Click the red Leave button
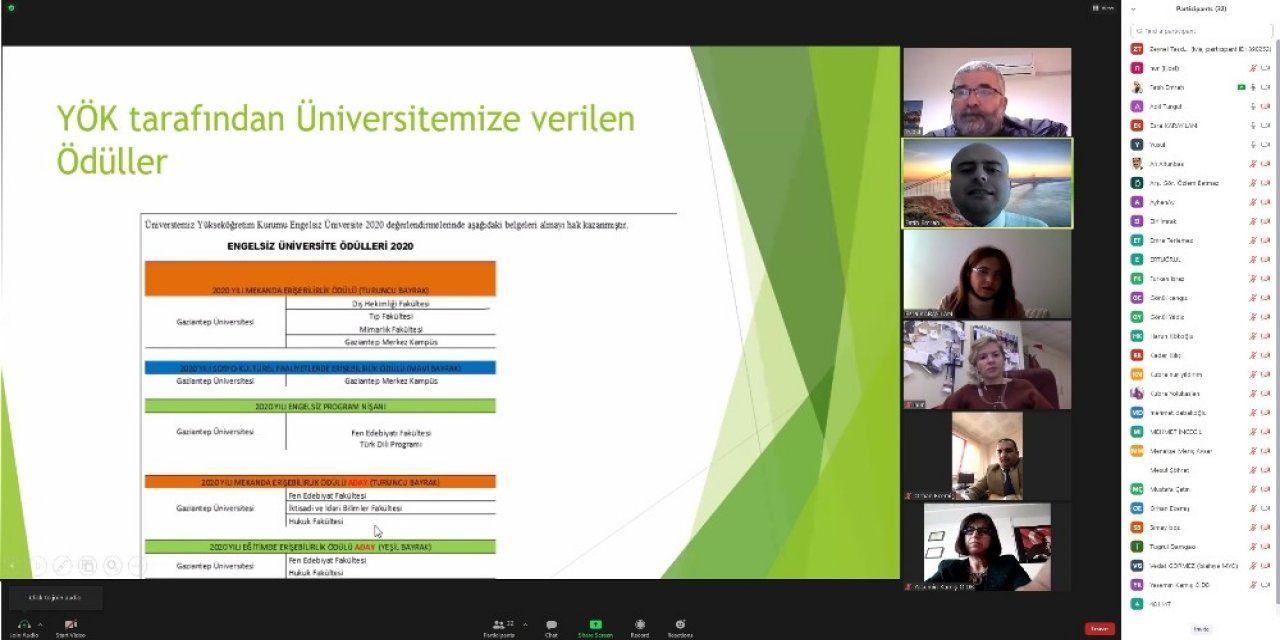The height and width of the screenshot is (640, 1280). (x=1099, y=629)
